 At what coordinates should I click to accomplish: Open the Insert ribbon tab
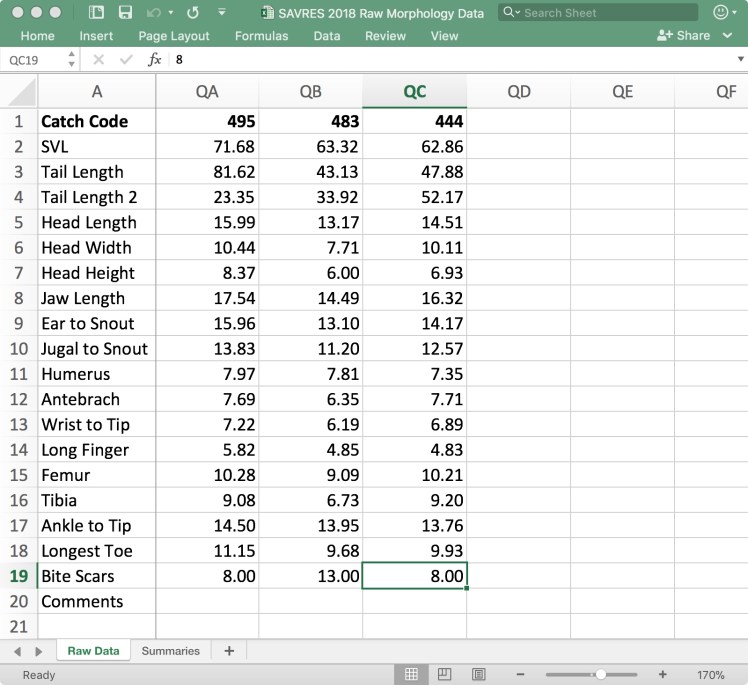(x=96, y=36)
